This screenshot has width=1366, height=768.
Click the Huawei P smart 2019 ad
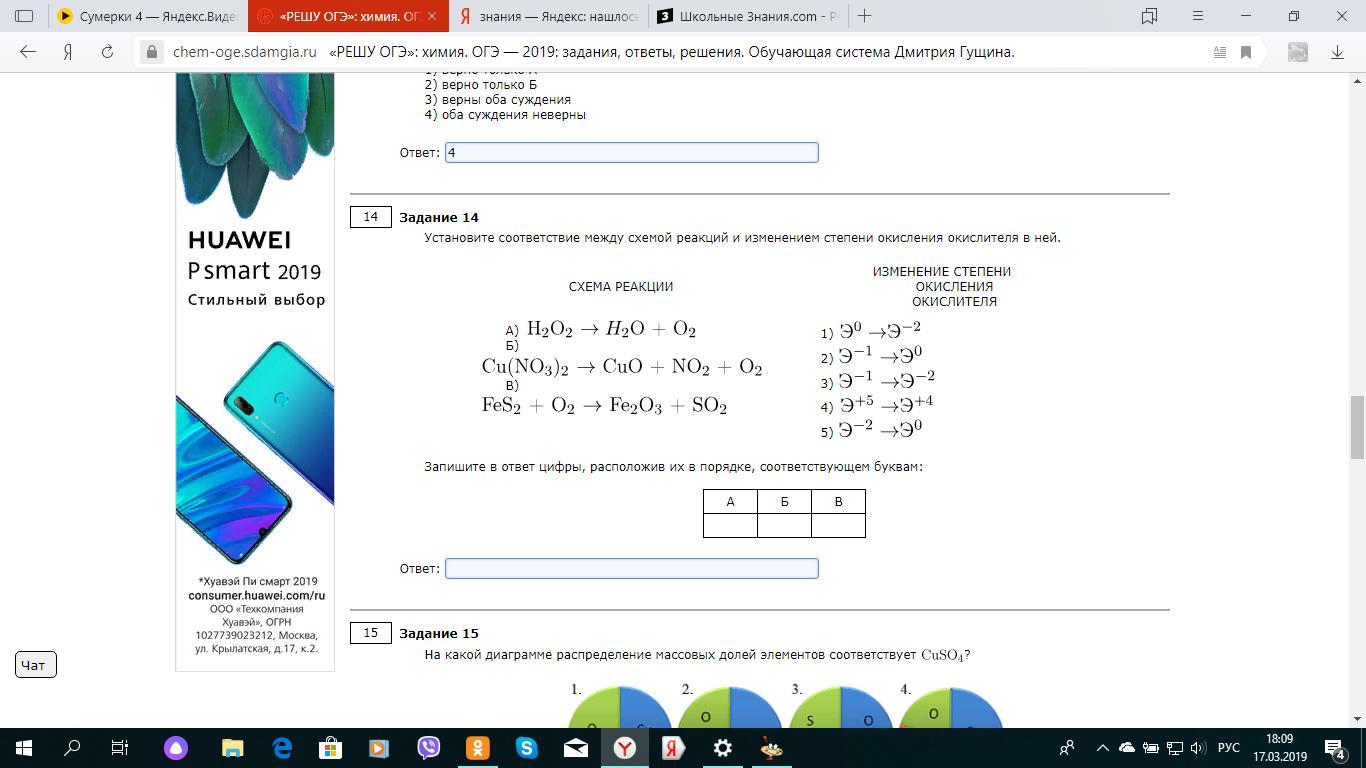point(255,371)
